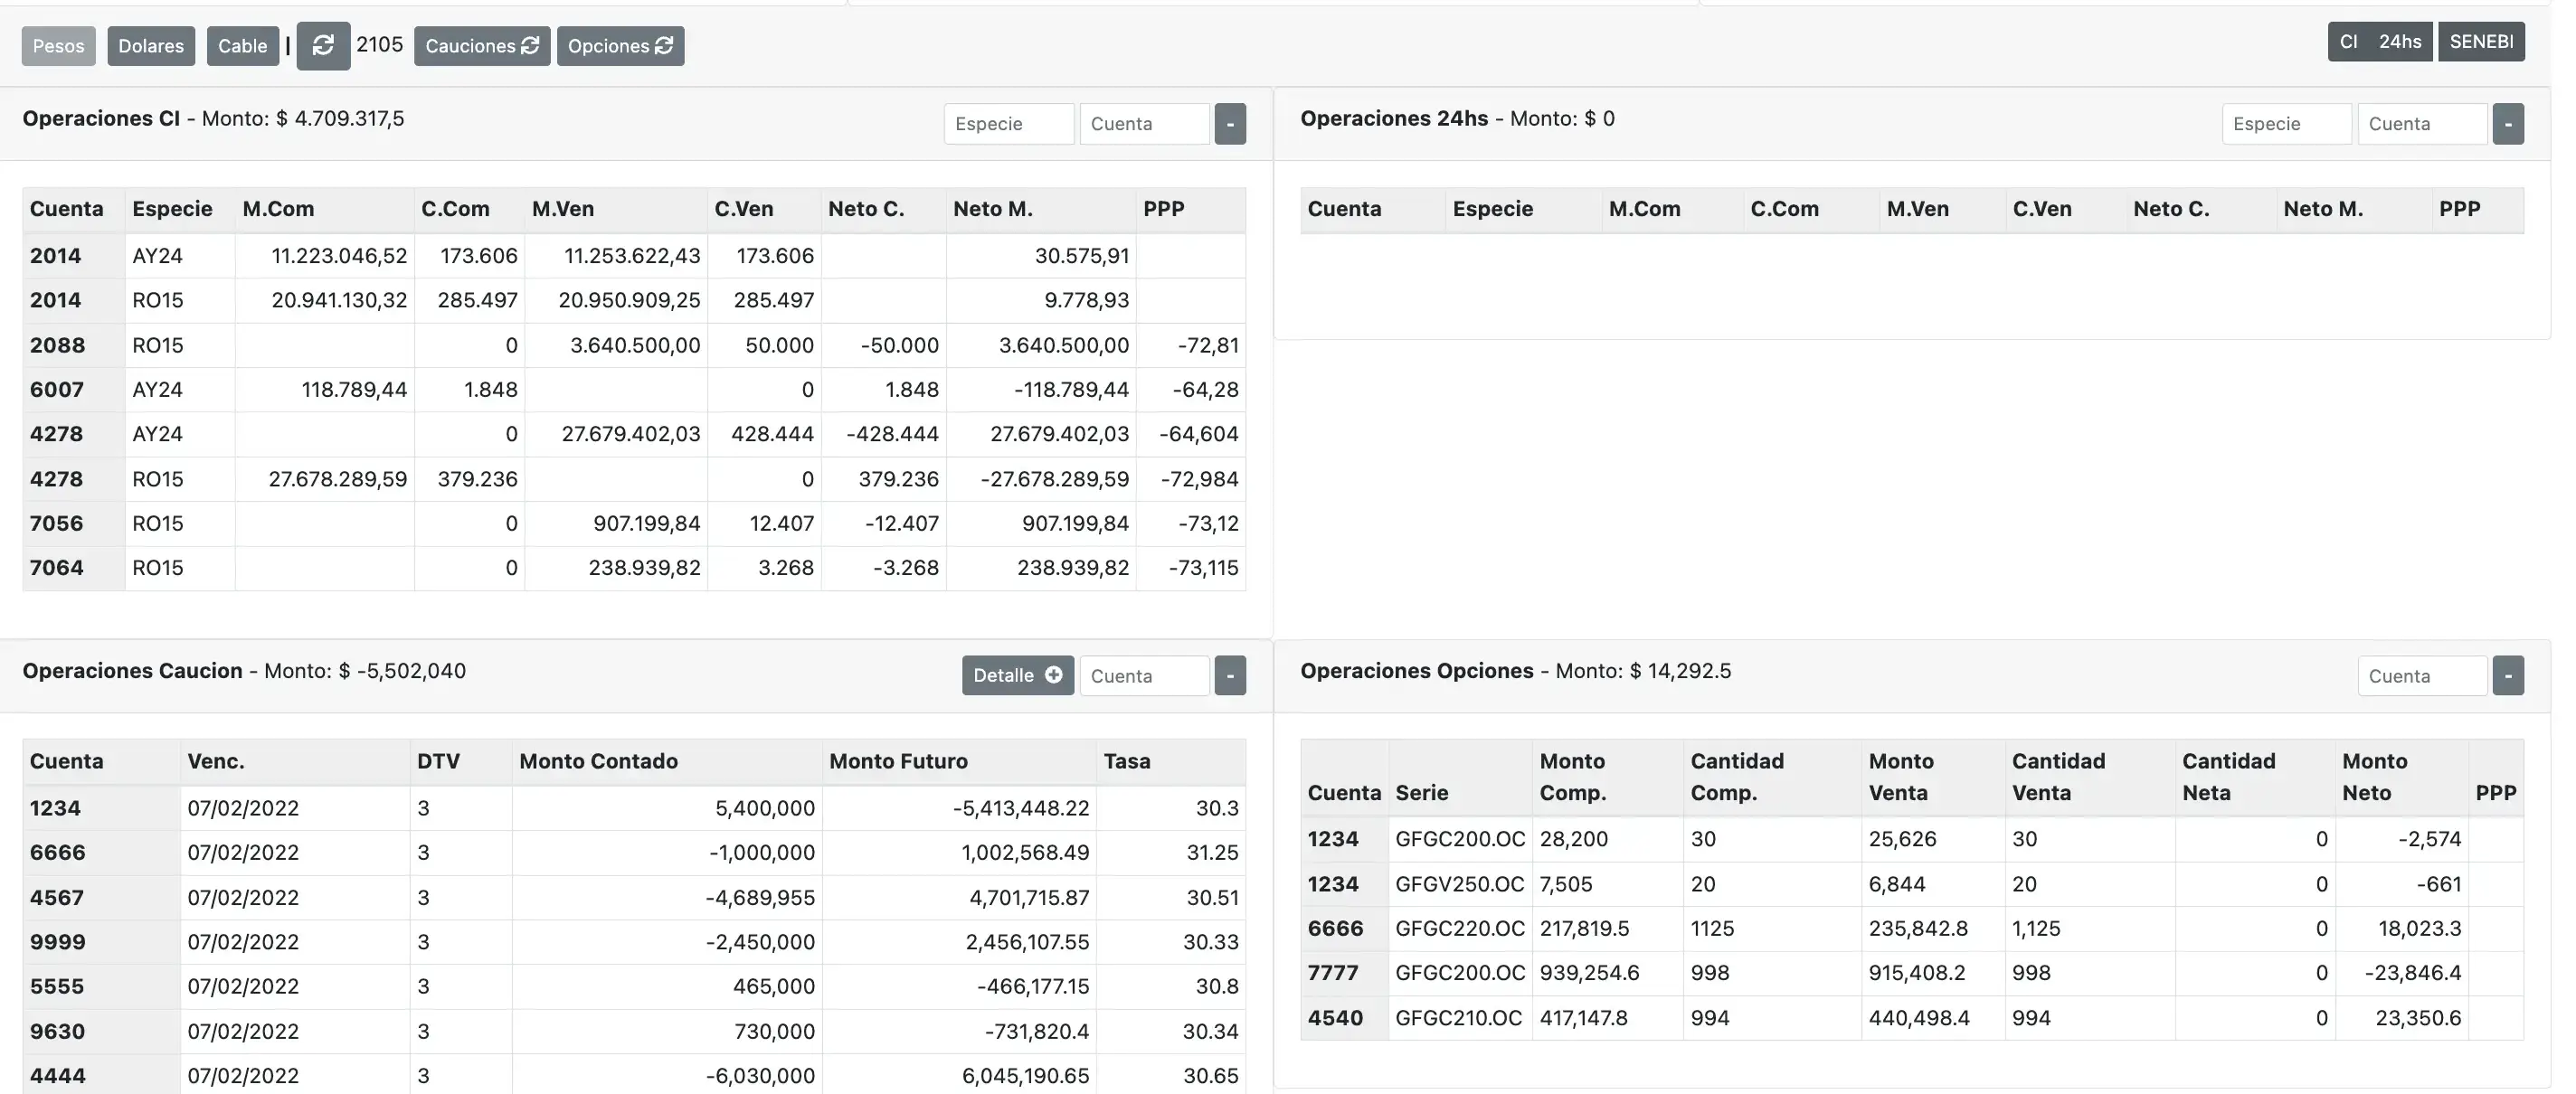Collapse Operaciones 24hs panel
The height and width of the screenshot is (1094, 2576).
2507,124
